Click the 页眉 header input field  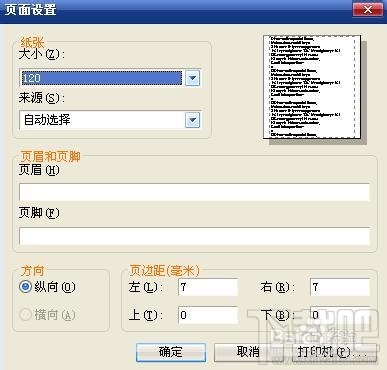pos(194,192)
